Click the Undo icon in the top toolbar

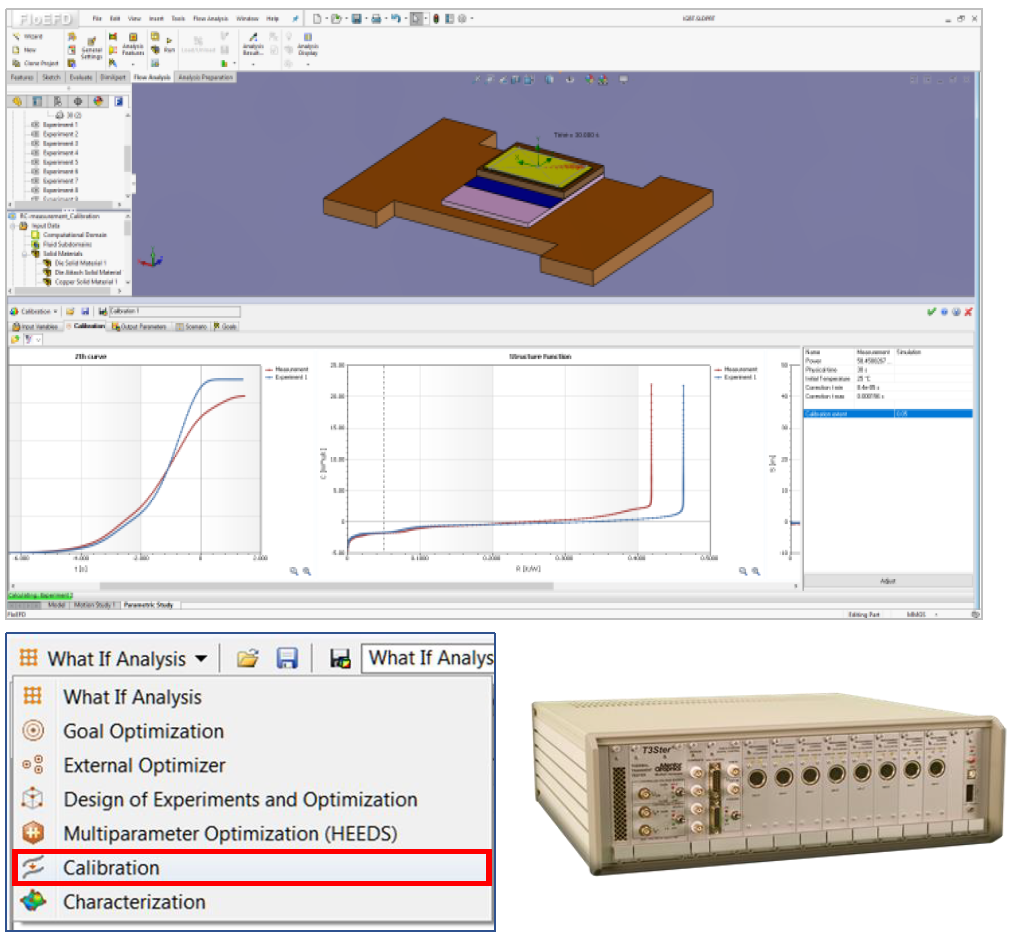395,19
